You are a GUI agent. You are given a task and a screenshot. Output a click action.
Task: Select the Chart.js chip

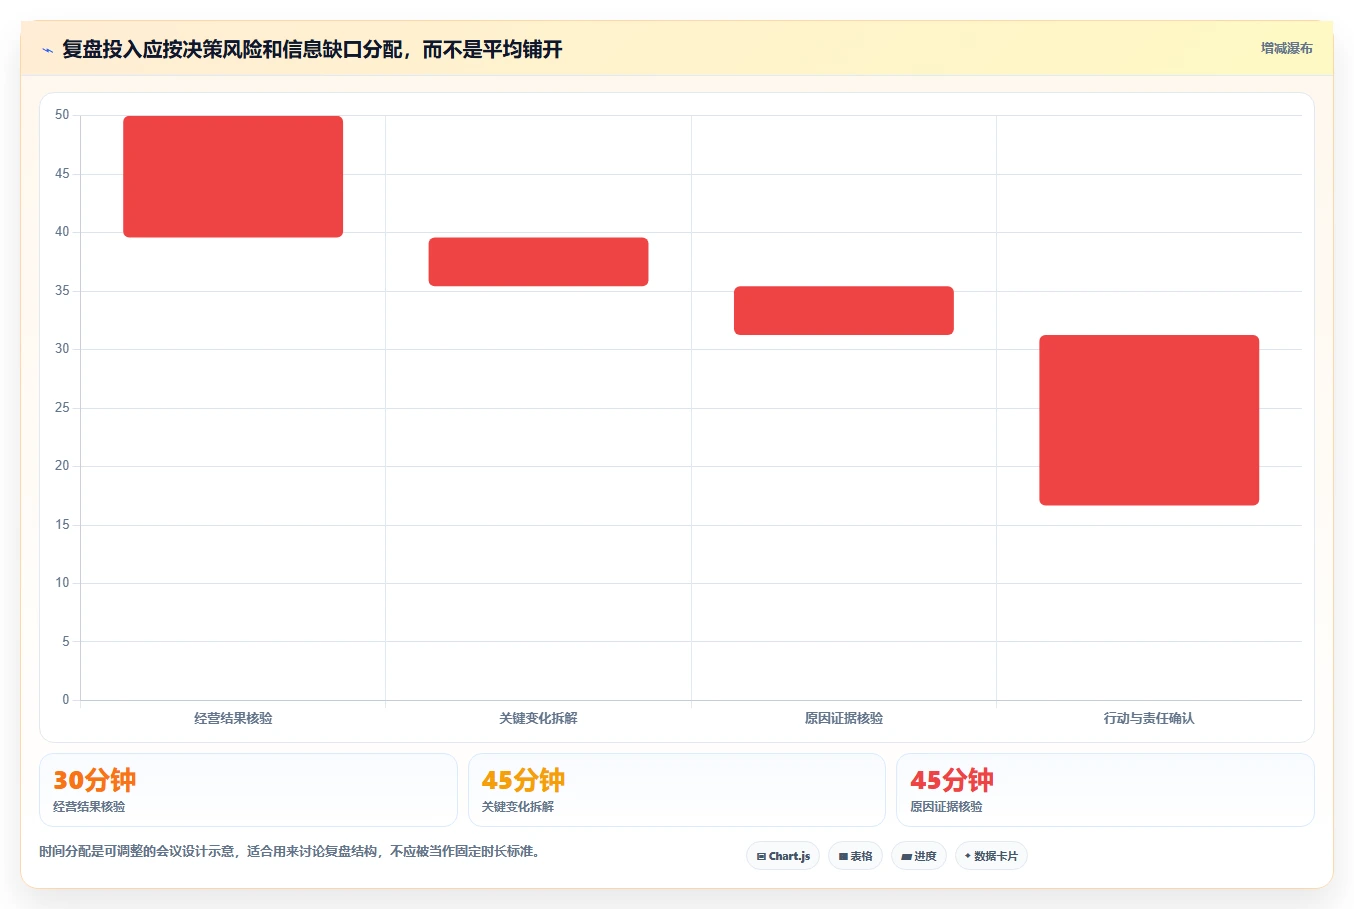point(783,856)
